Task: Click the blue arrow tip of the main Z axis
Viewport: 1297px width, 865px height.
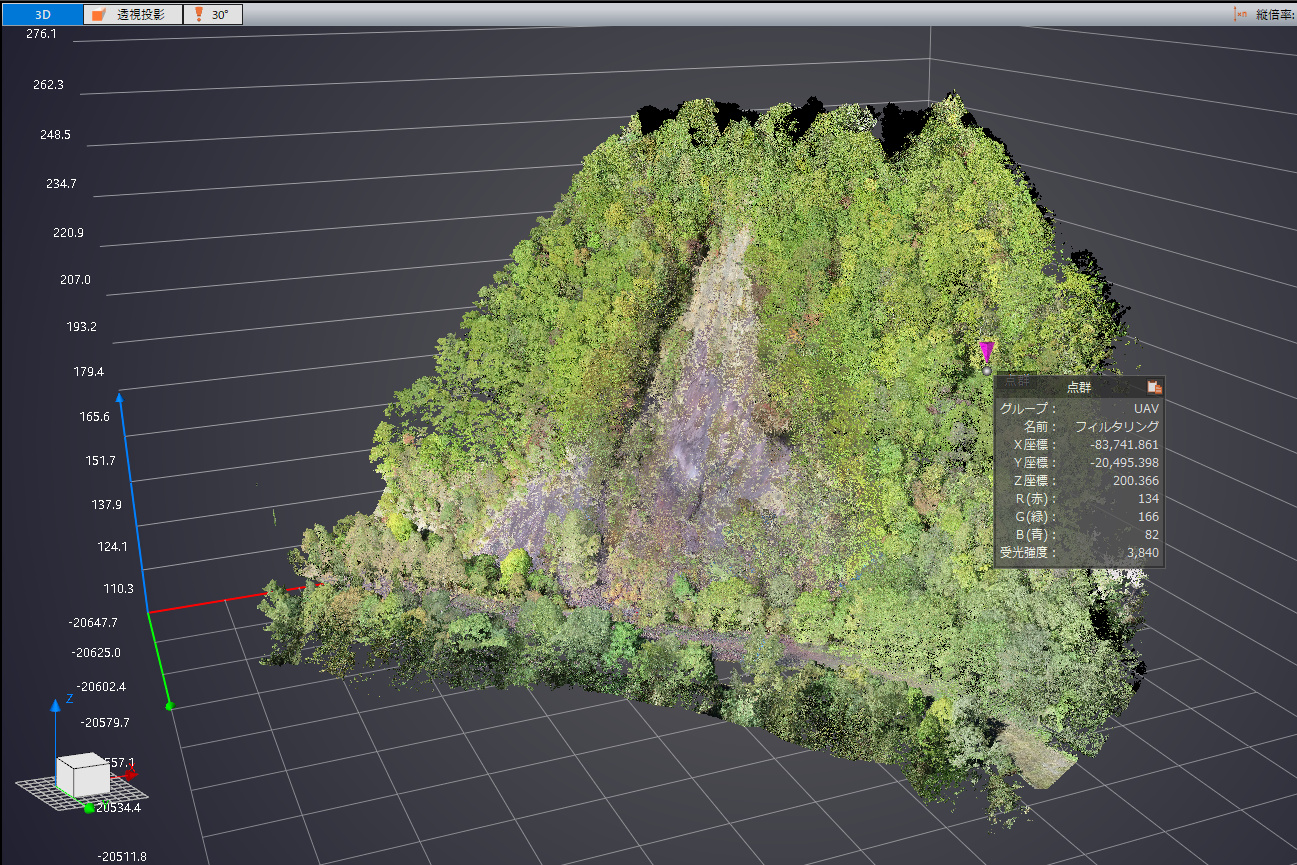Action: tap(120, 398)
